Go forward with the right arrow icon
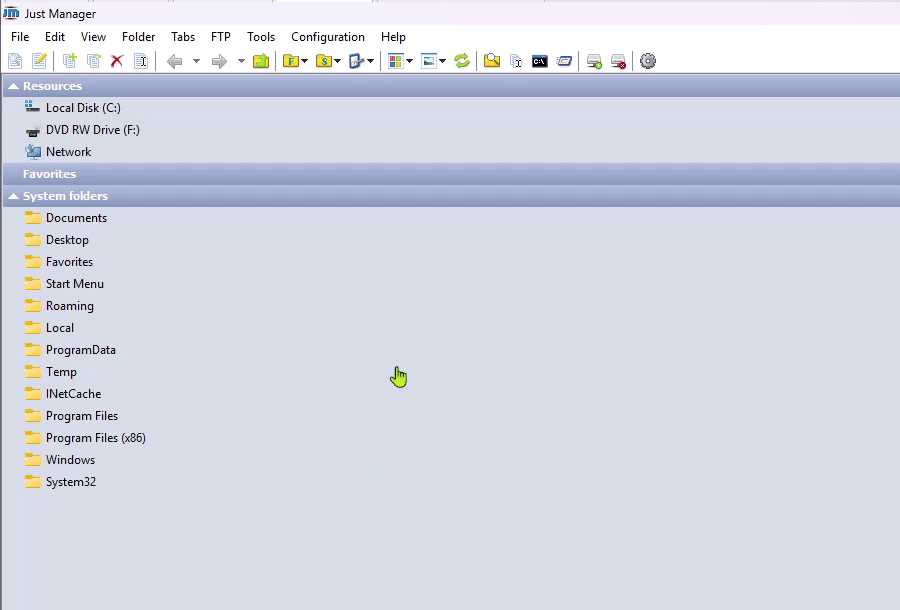Image resolution: width=900 pixels, height=610 pixels. point(219,61)
